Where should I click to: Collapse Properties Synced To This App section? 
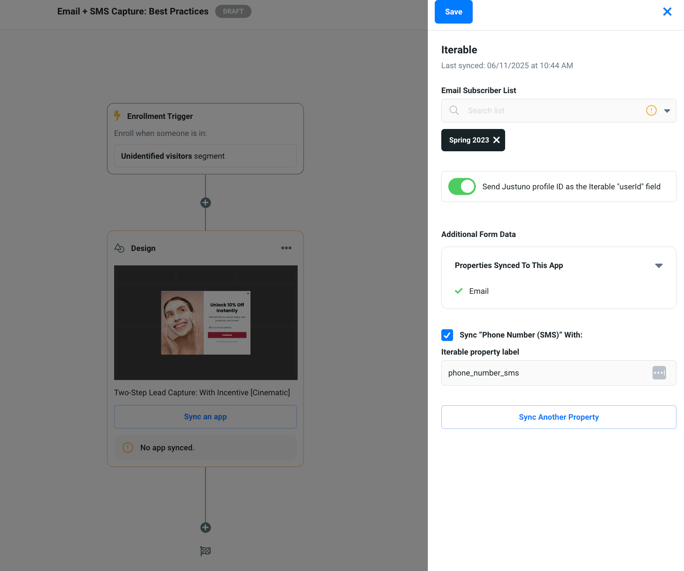pyautogui.click(x=658, y=266)
